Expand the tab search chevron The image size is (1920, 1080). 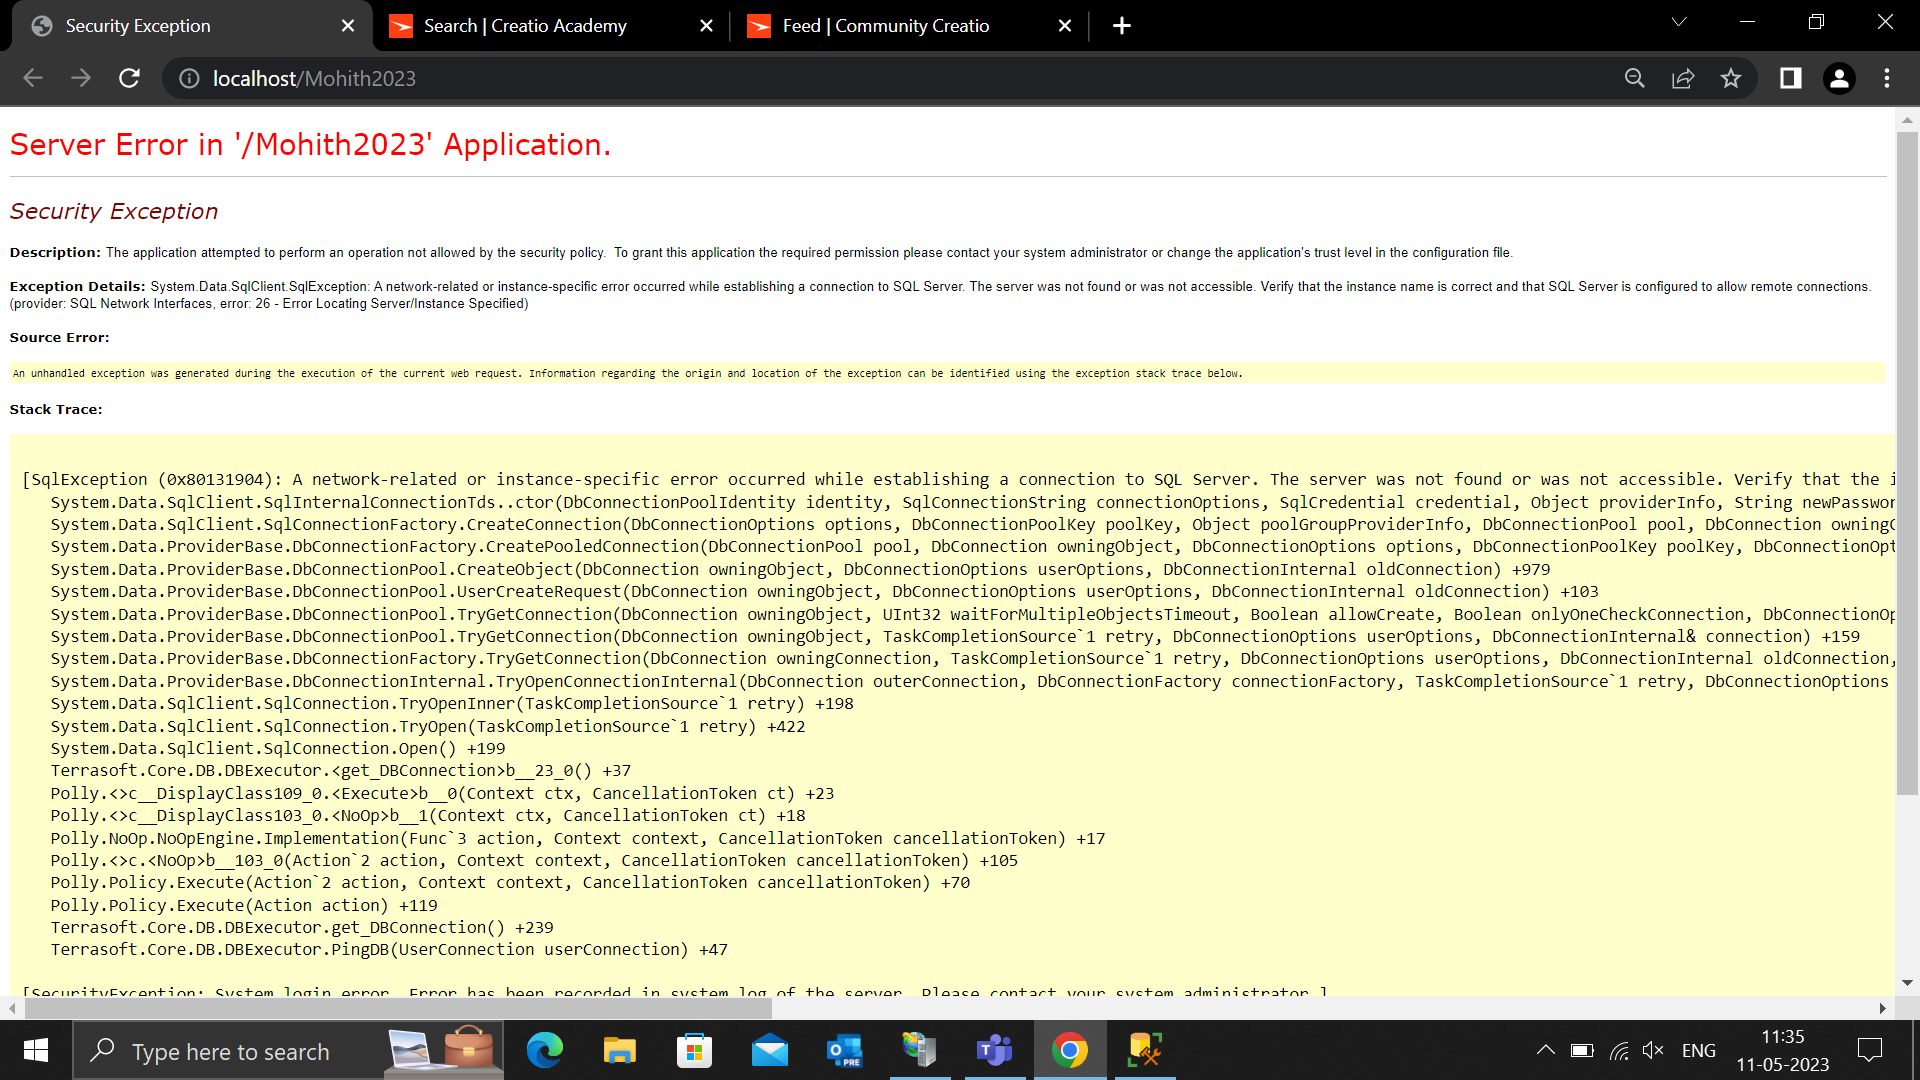pos(1680,21)
